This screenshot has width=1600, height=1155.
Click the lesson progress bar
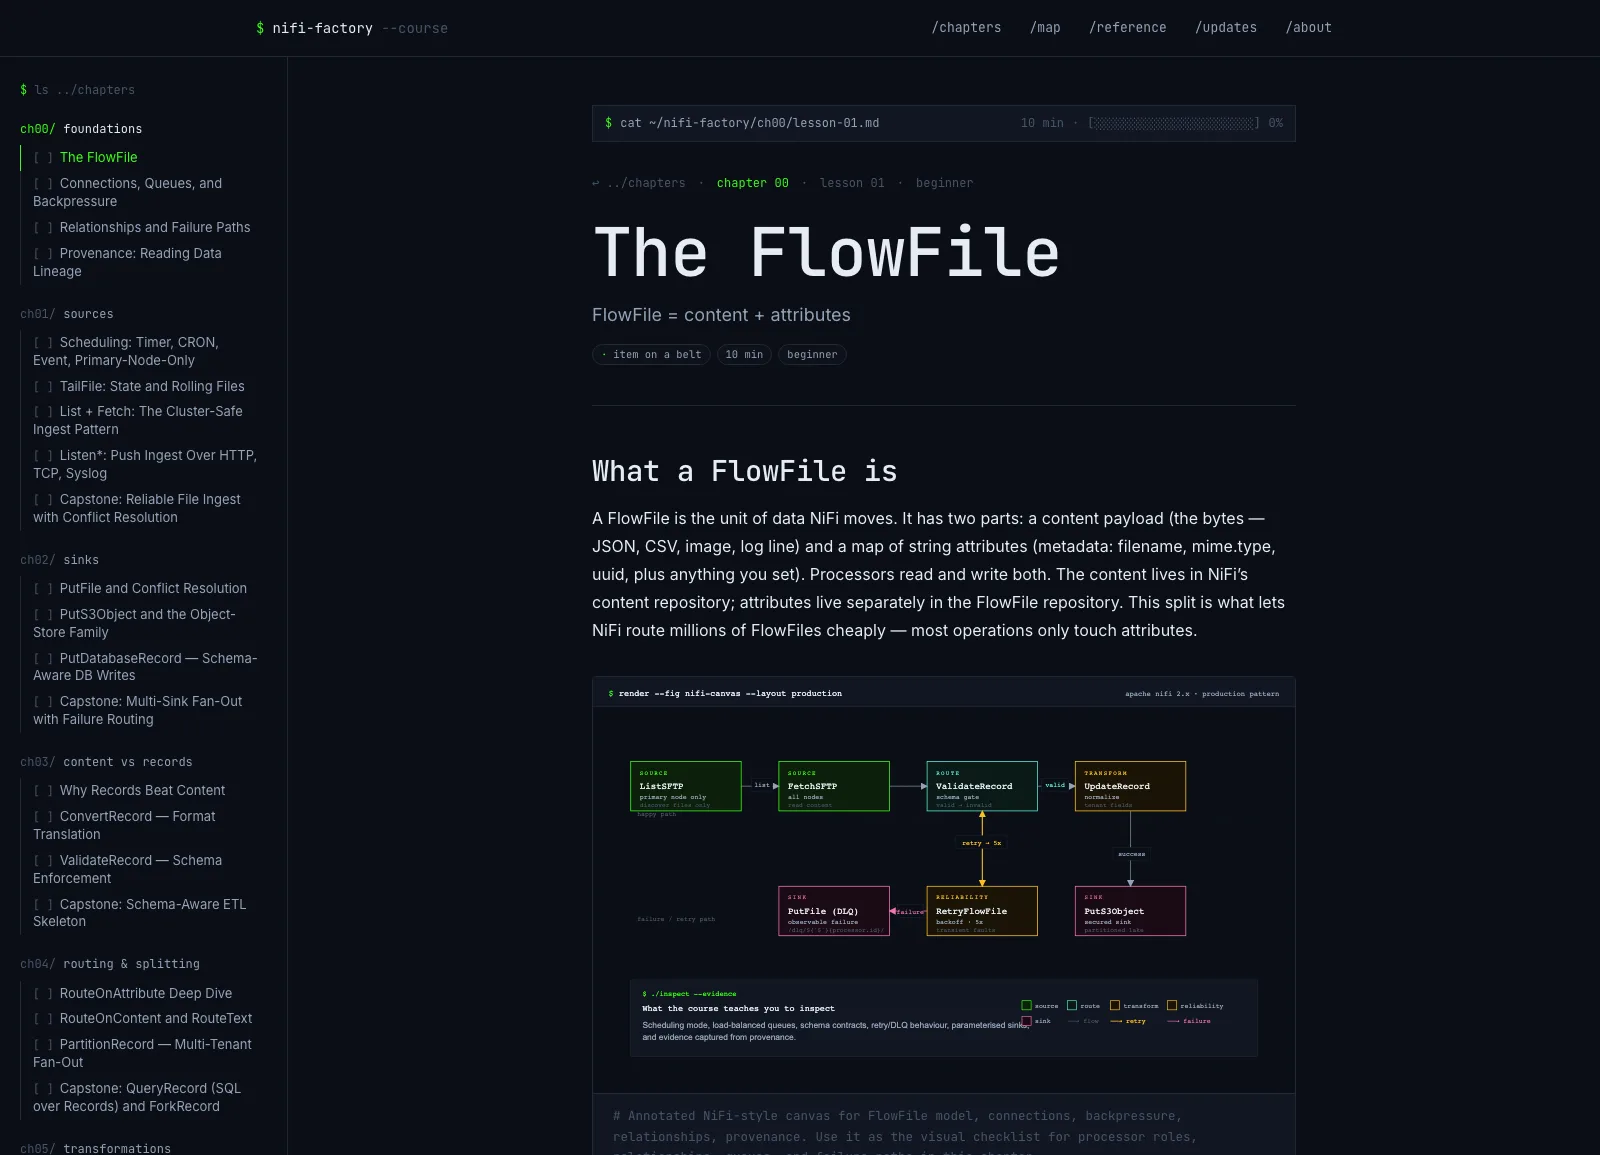coord(1174,123)
